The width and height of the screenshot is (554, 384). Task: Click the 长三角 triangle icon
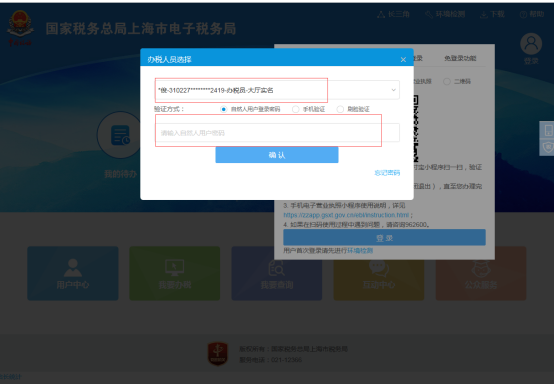pos(381,14)
